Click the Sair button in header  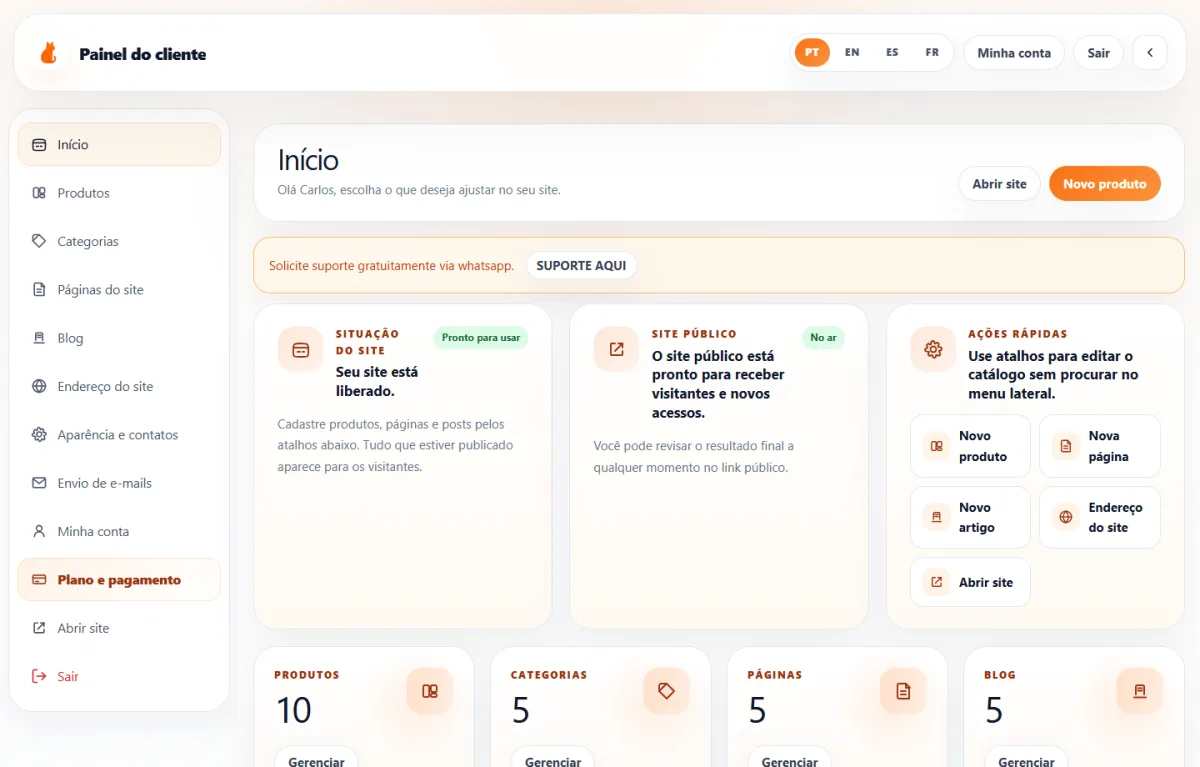click(1099, 53)
